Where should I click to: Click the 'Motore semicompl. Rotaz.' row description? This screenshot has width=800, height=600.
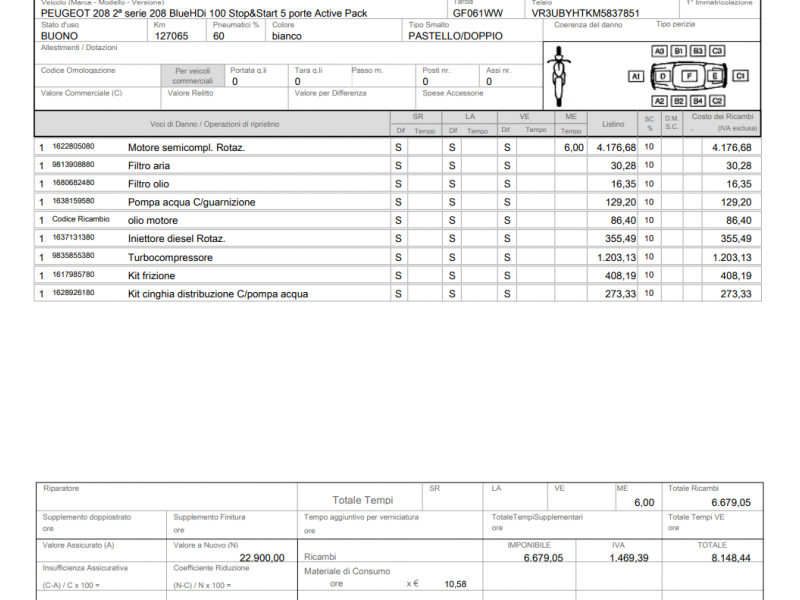click(186, 147)
